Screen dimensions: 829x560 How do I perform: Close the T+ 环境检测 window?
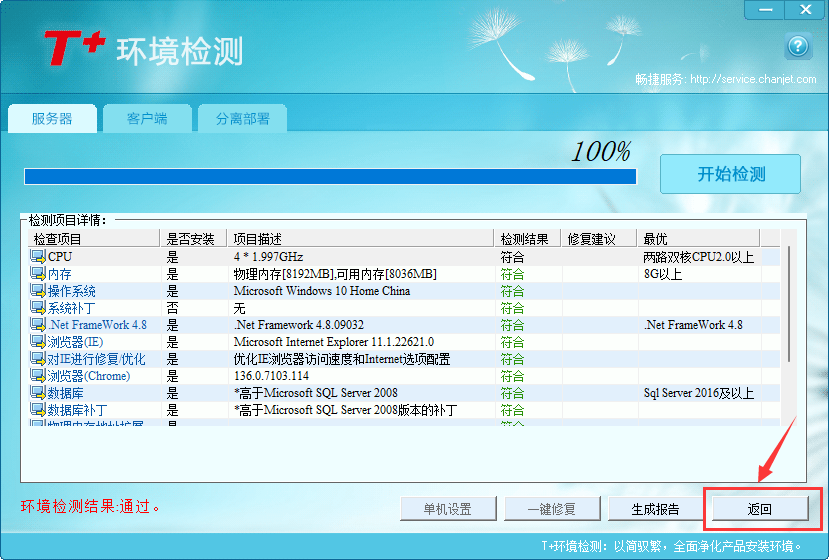click(x=805, y=10)
